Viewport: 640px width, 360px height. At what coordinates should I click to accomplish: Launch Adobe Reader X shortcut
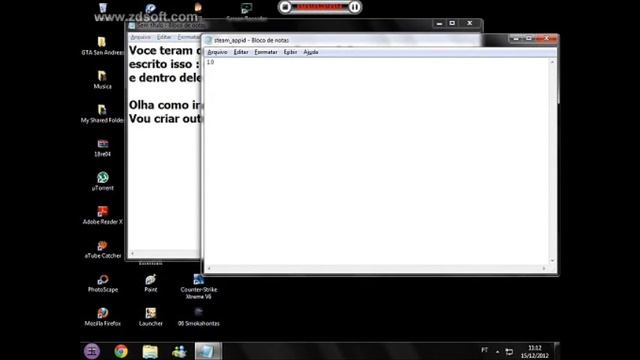coord(102,215)
